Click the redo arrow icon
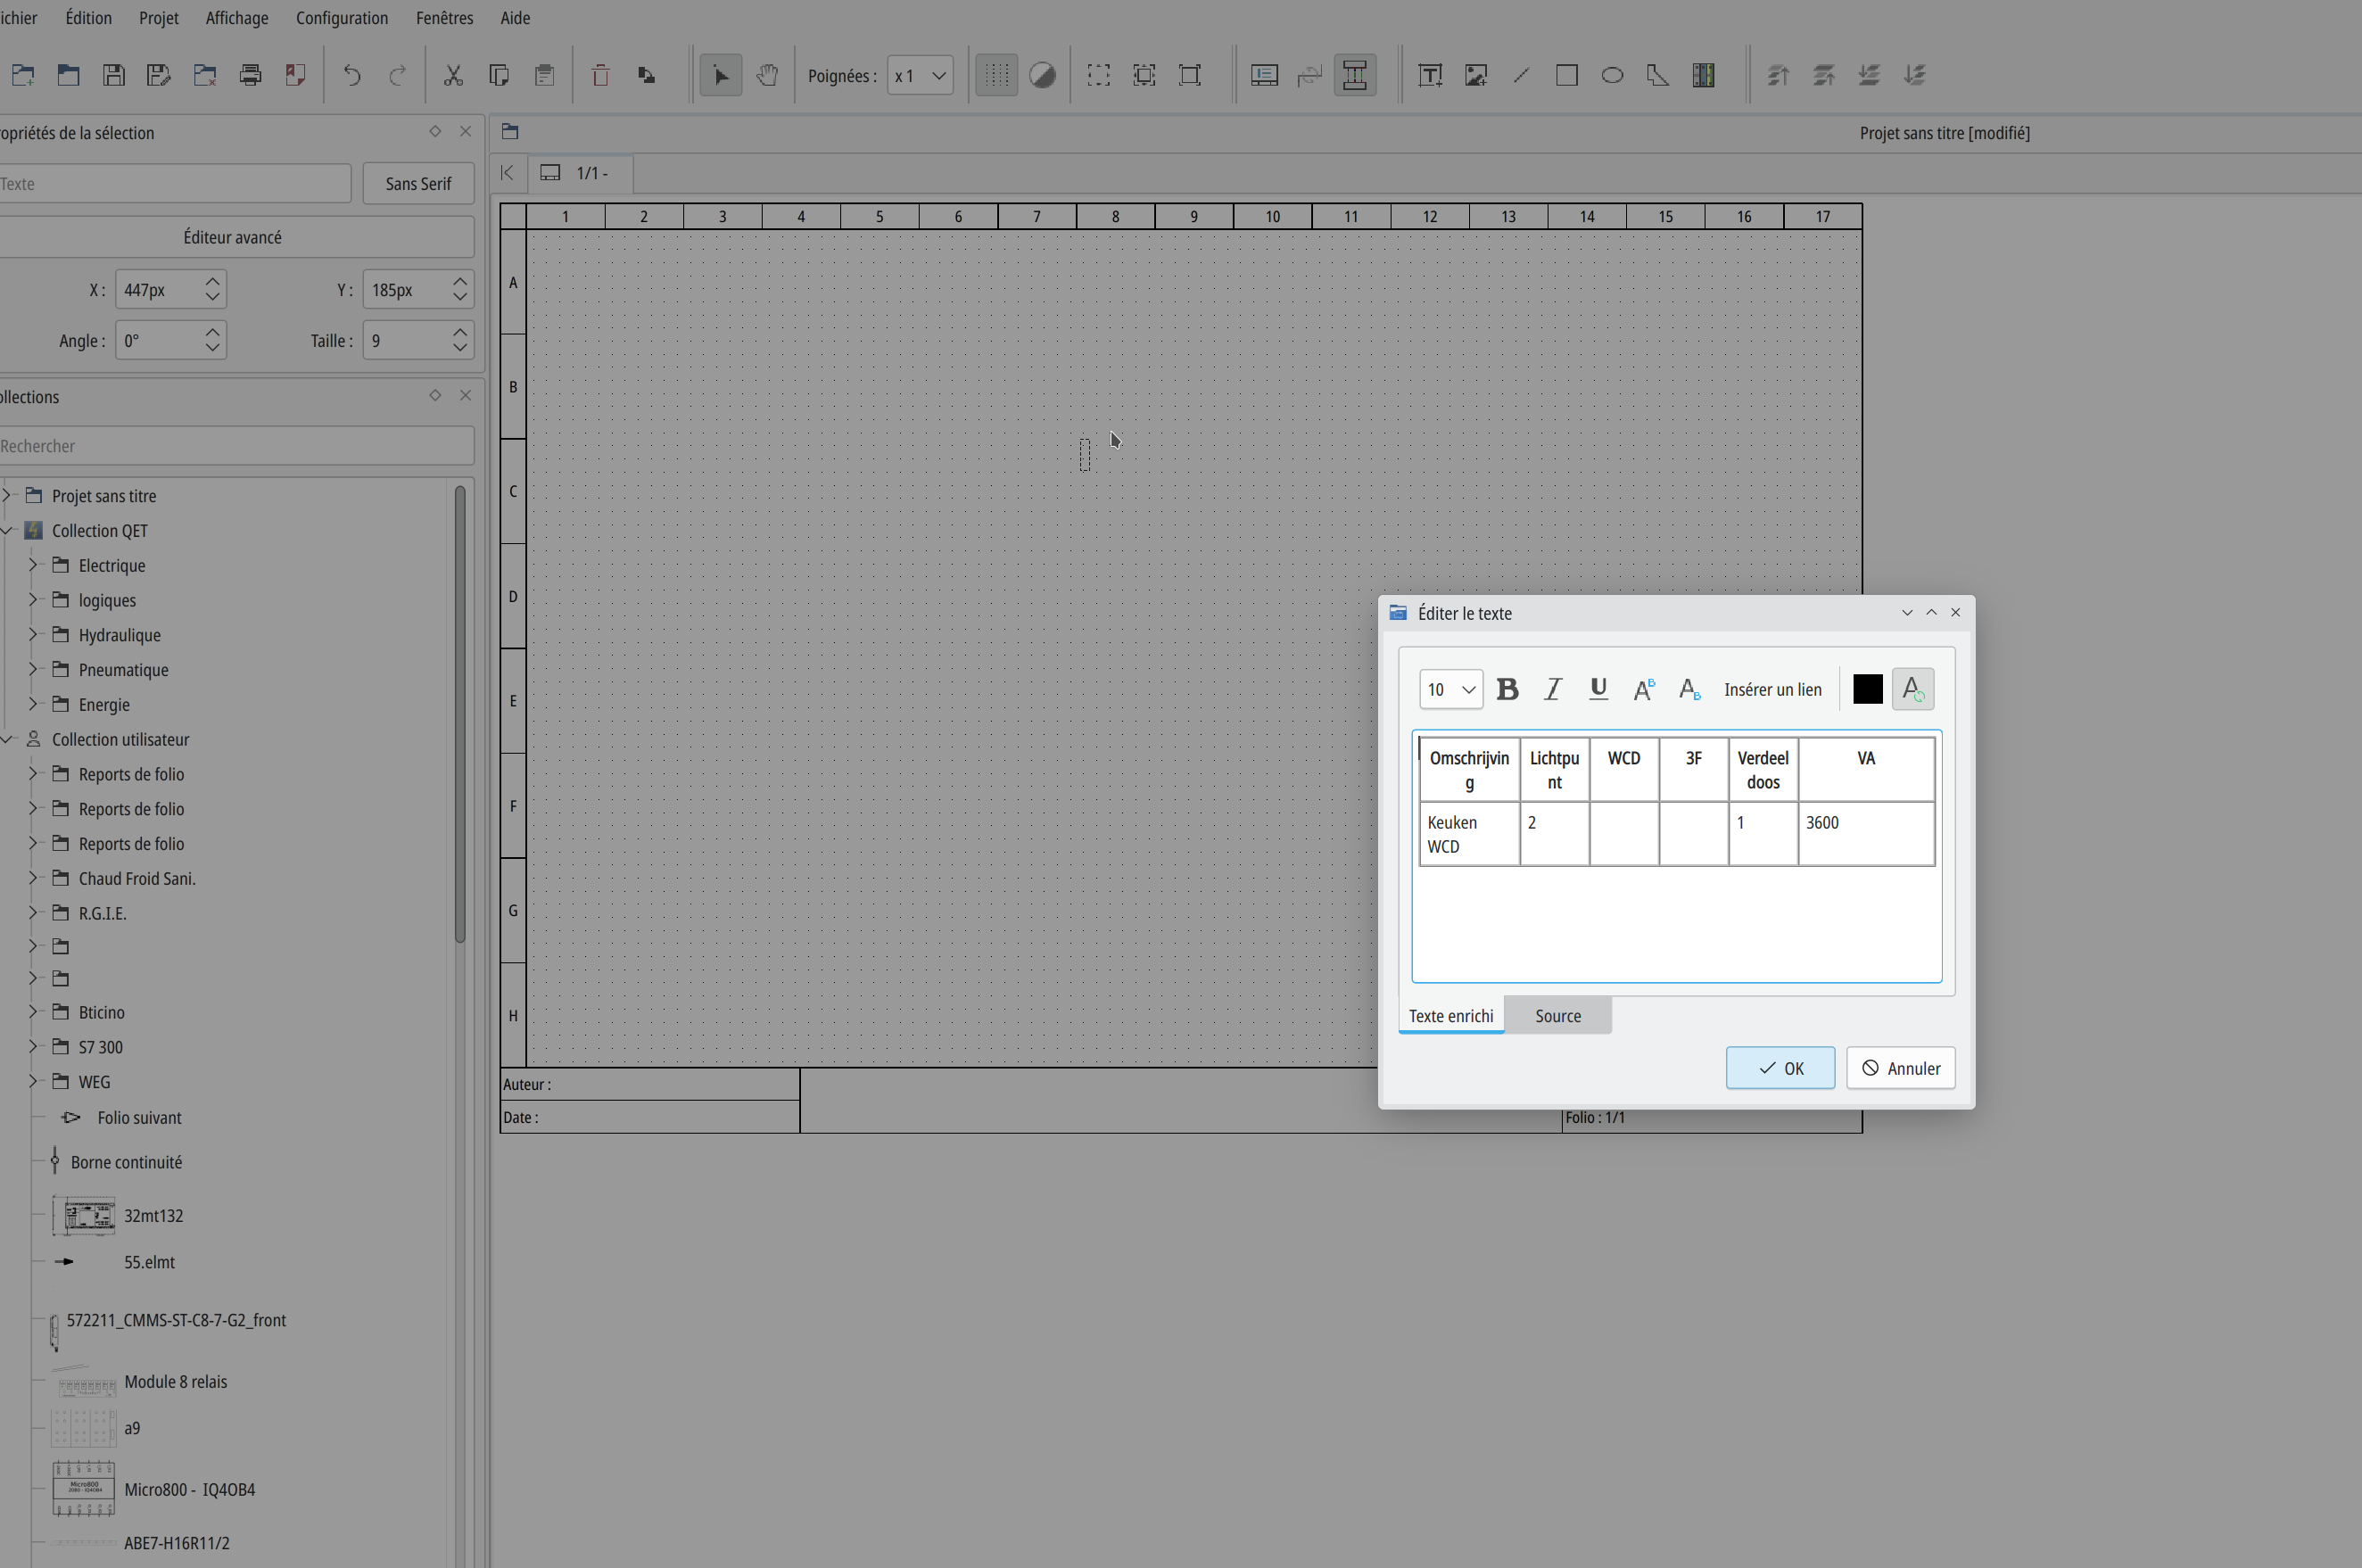The width and height of the screenshot is (2362, 1568). [x=397, y=75]
